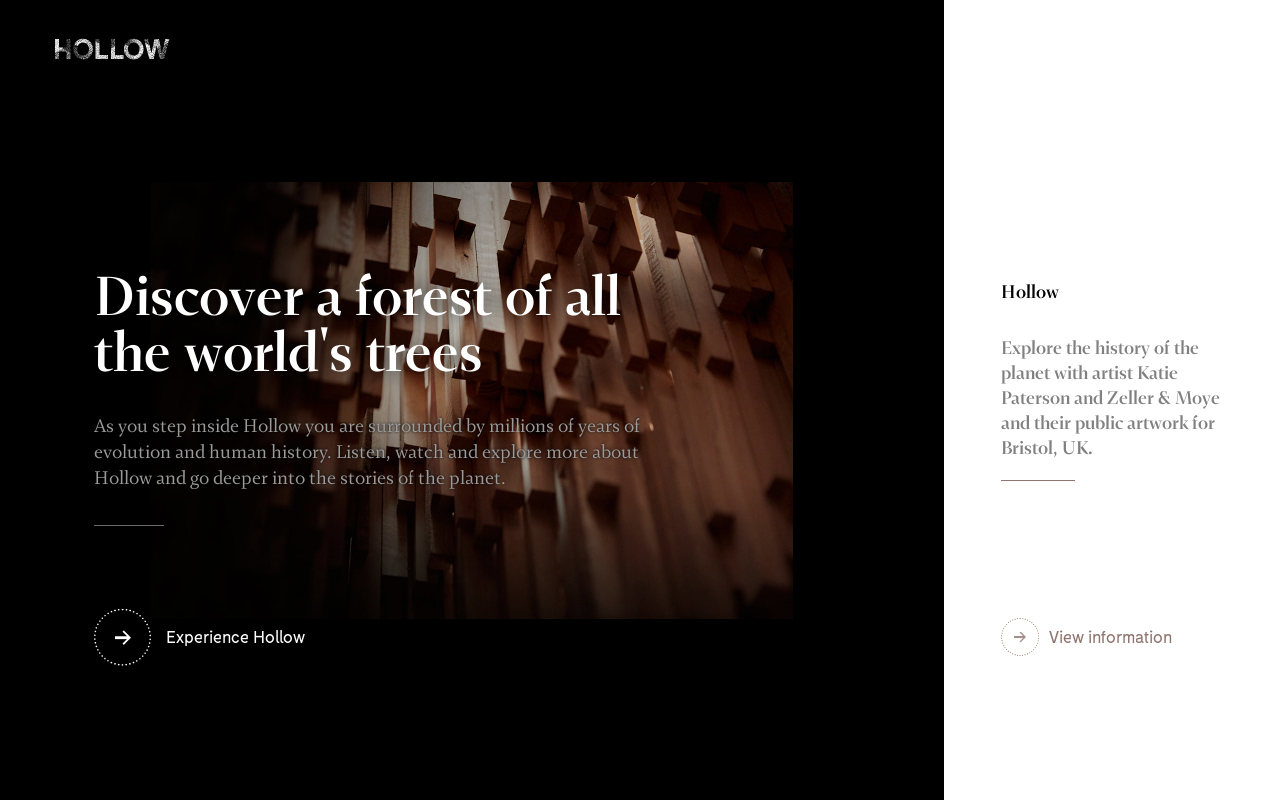The image size is (1280, 800).
Task: Click the text 'Explore the history of the'
Action: pyautogui.click(x=1099, y=348)
